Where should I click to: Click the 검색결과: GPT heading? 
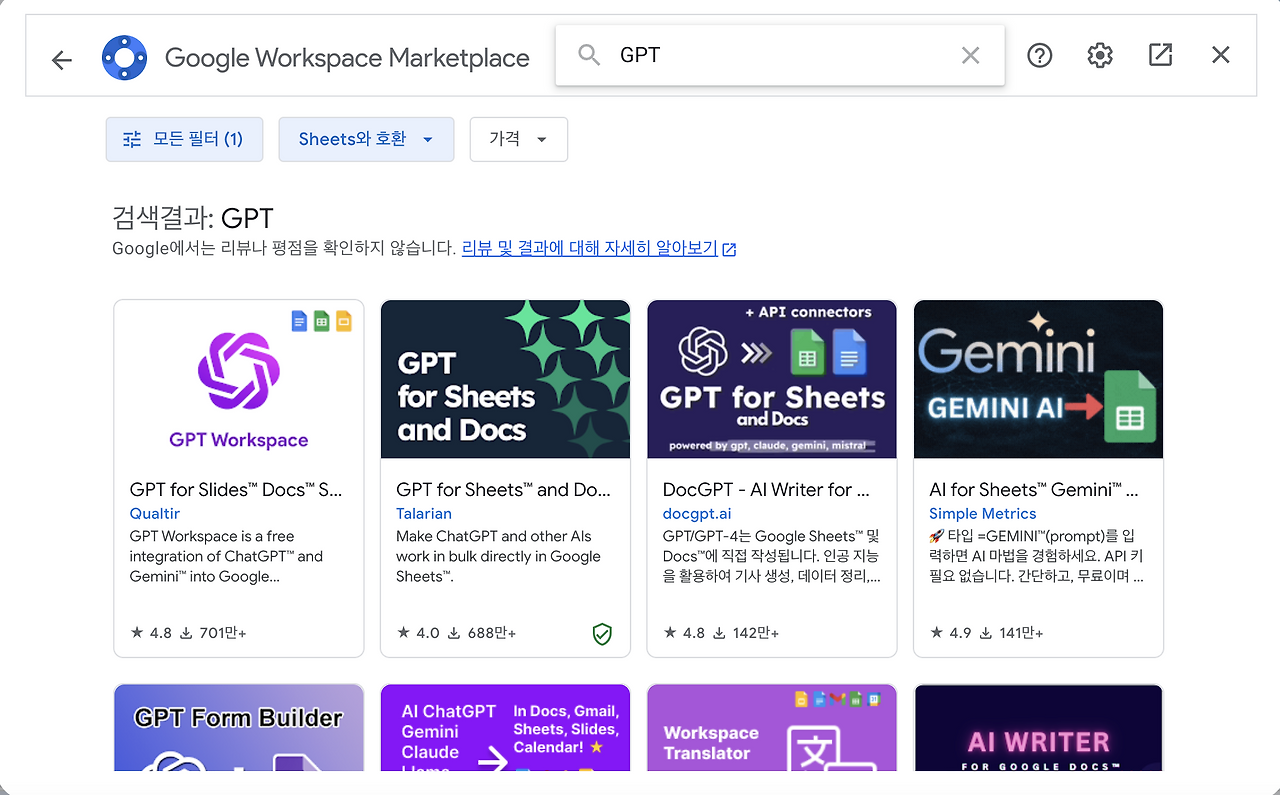193,218
